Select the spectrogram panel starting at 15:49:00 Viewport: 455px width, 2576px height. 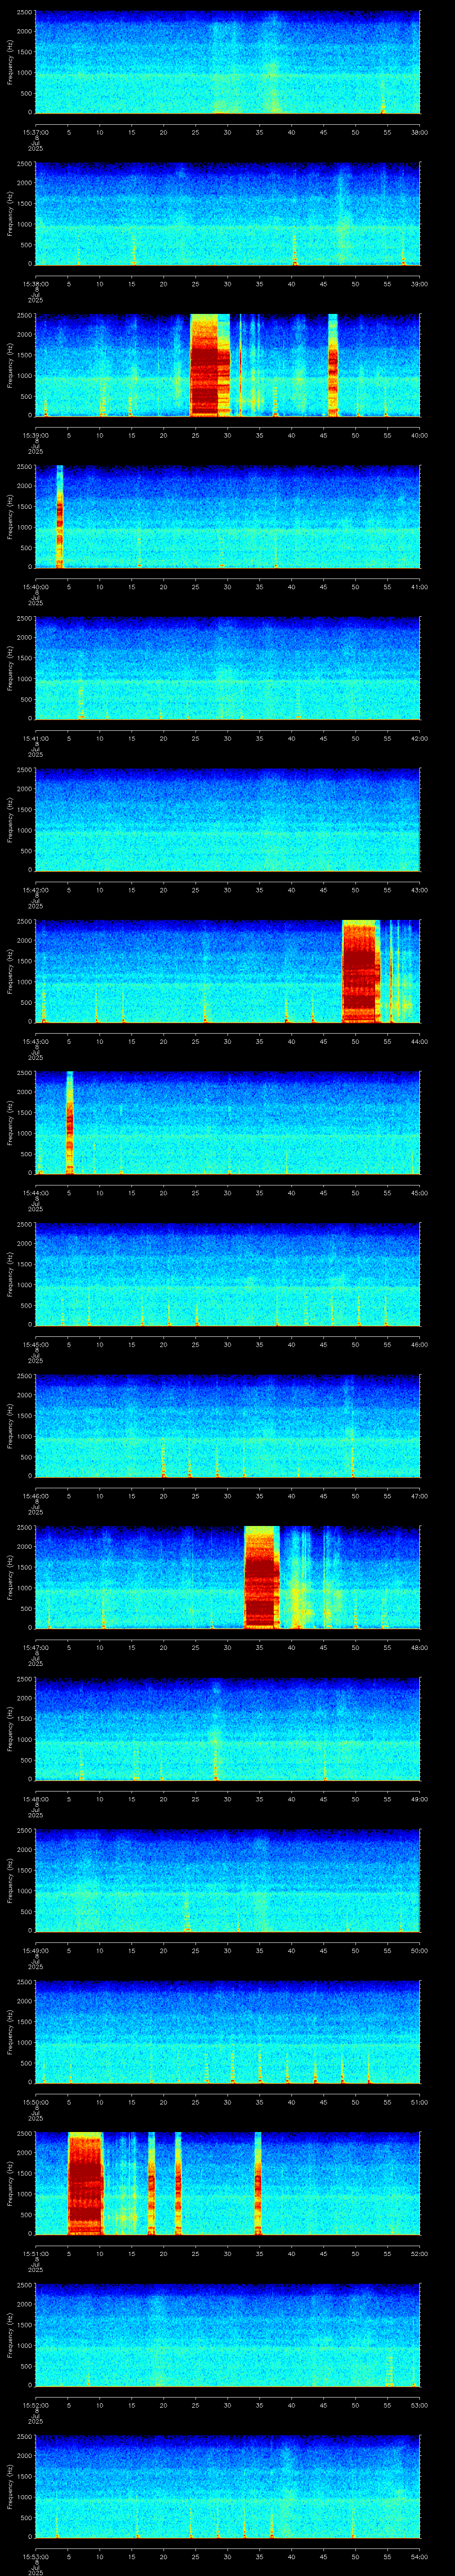(x=227, y=1882)
